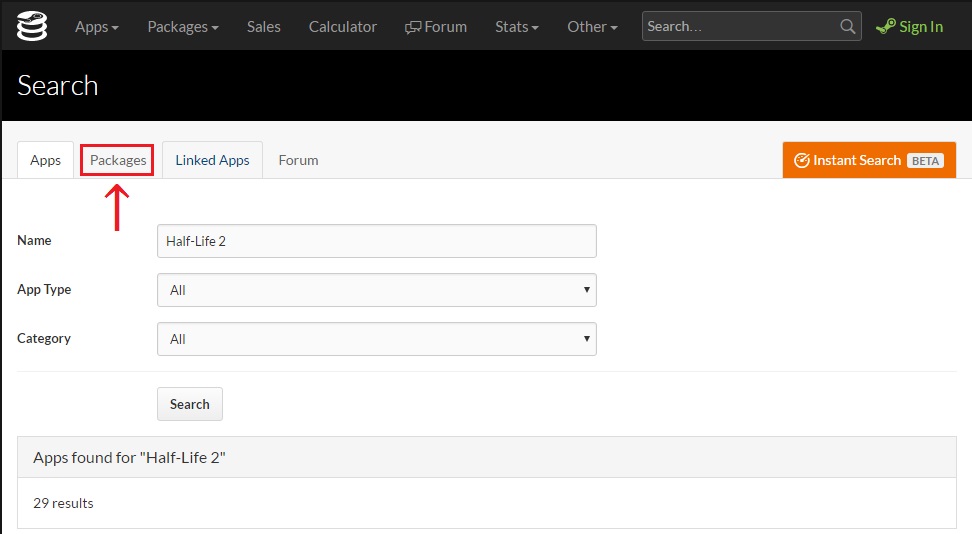Click the Name input field

pyautogui.click(x=377, y=241)
